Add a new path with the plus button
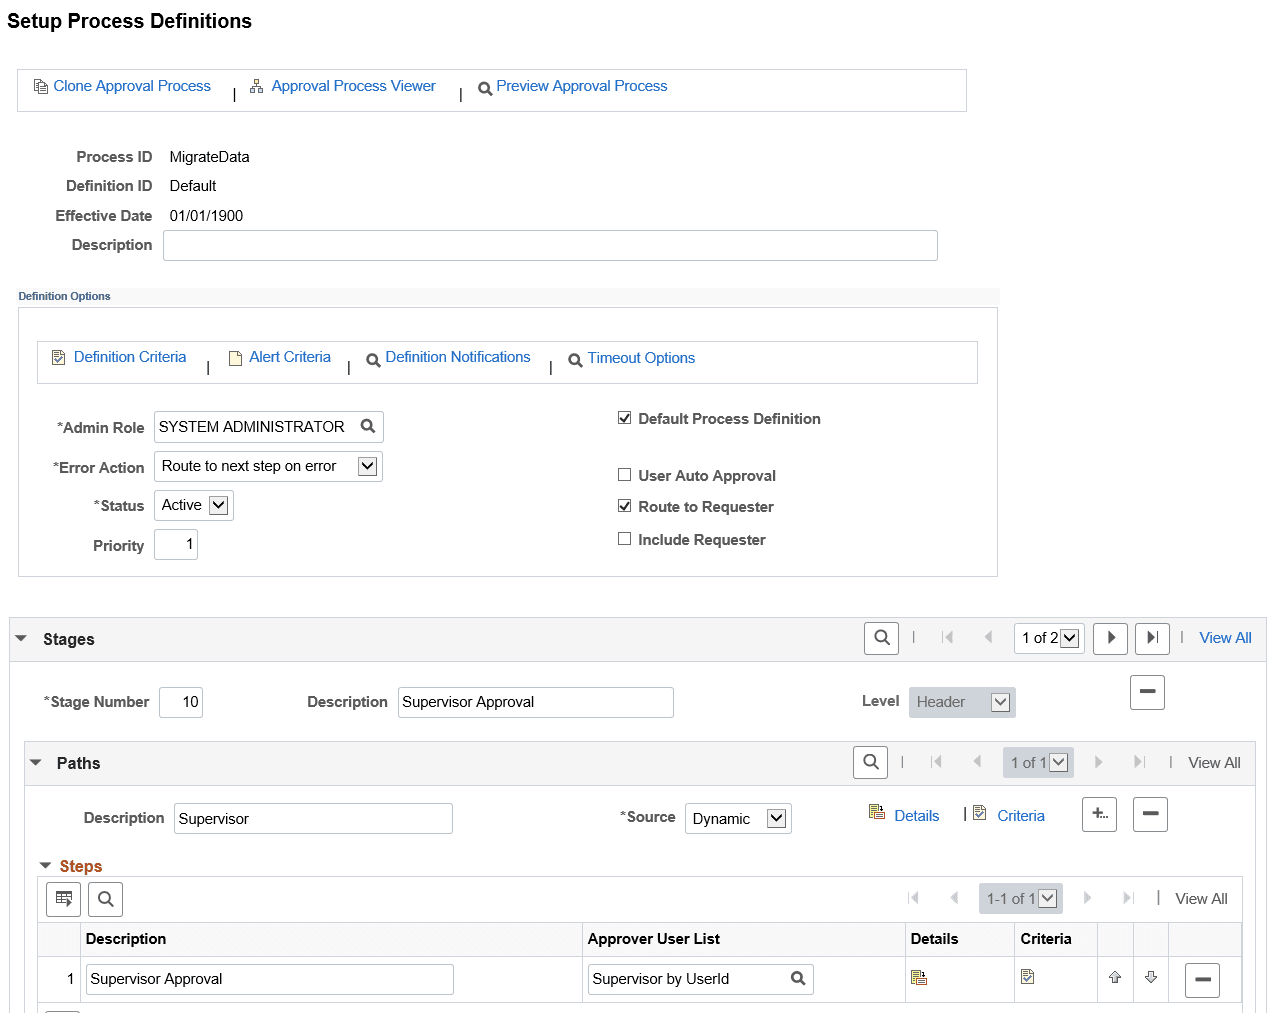This screenshot has width=1274, height=1013. point(1099,814)
